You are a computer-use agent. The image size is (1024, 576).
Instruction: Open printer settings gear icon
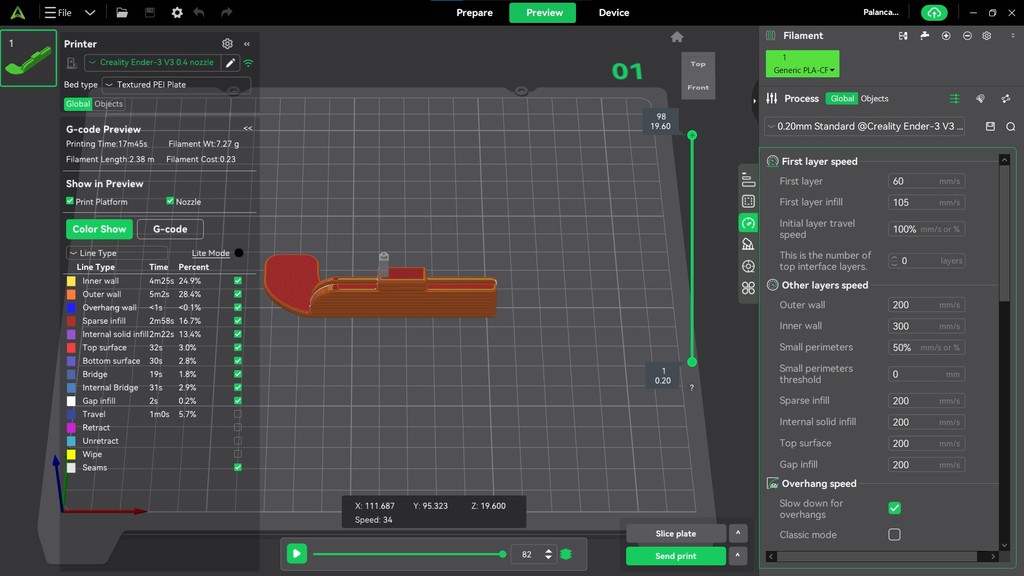click(227, 44)
